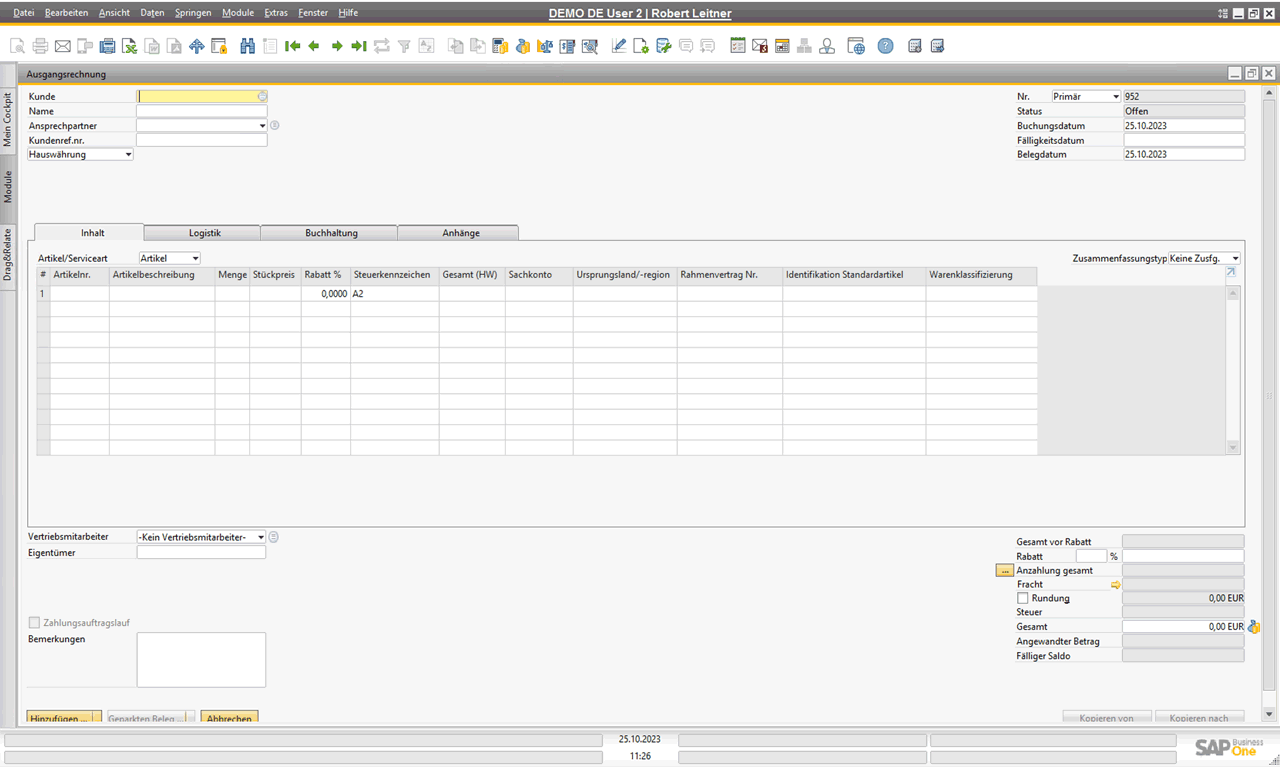Export to Excel using the toolbar icon
Screen dimensions: 1280x767
click(x=130, y=46)
